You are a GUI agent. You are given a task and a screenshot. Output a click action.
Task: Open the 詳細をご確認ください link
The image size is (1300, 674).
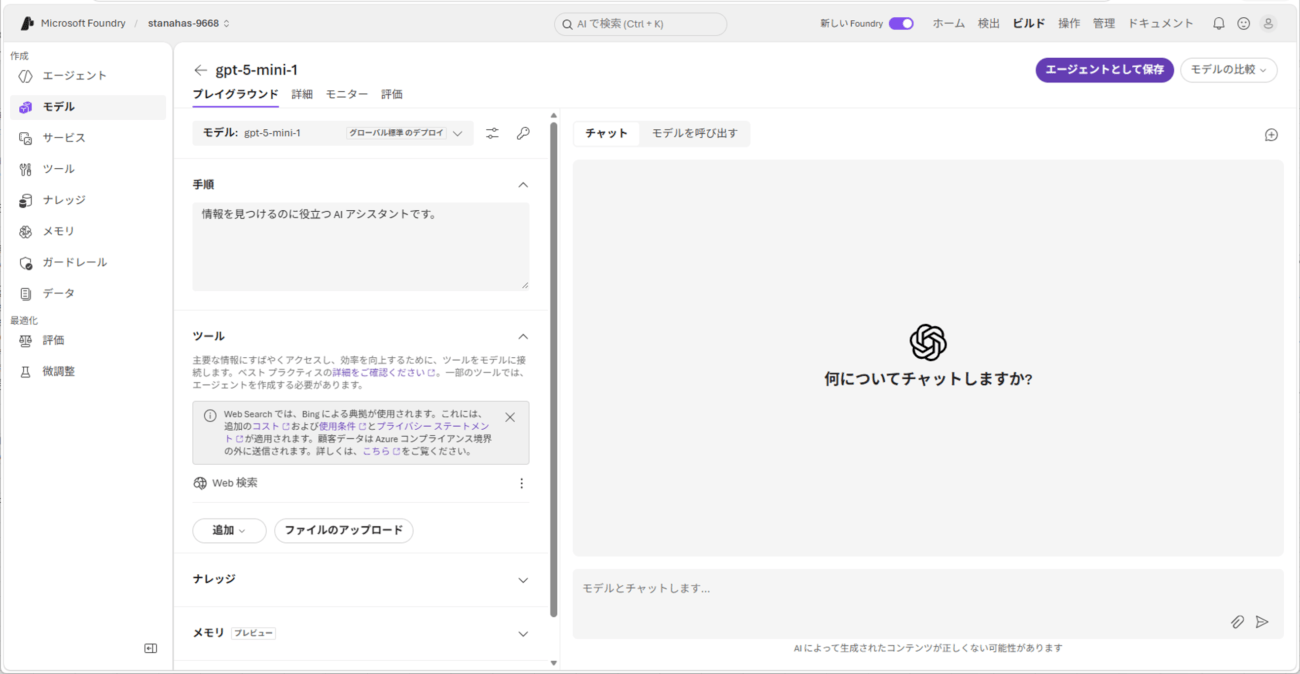(384, 372)
